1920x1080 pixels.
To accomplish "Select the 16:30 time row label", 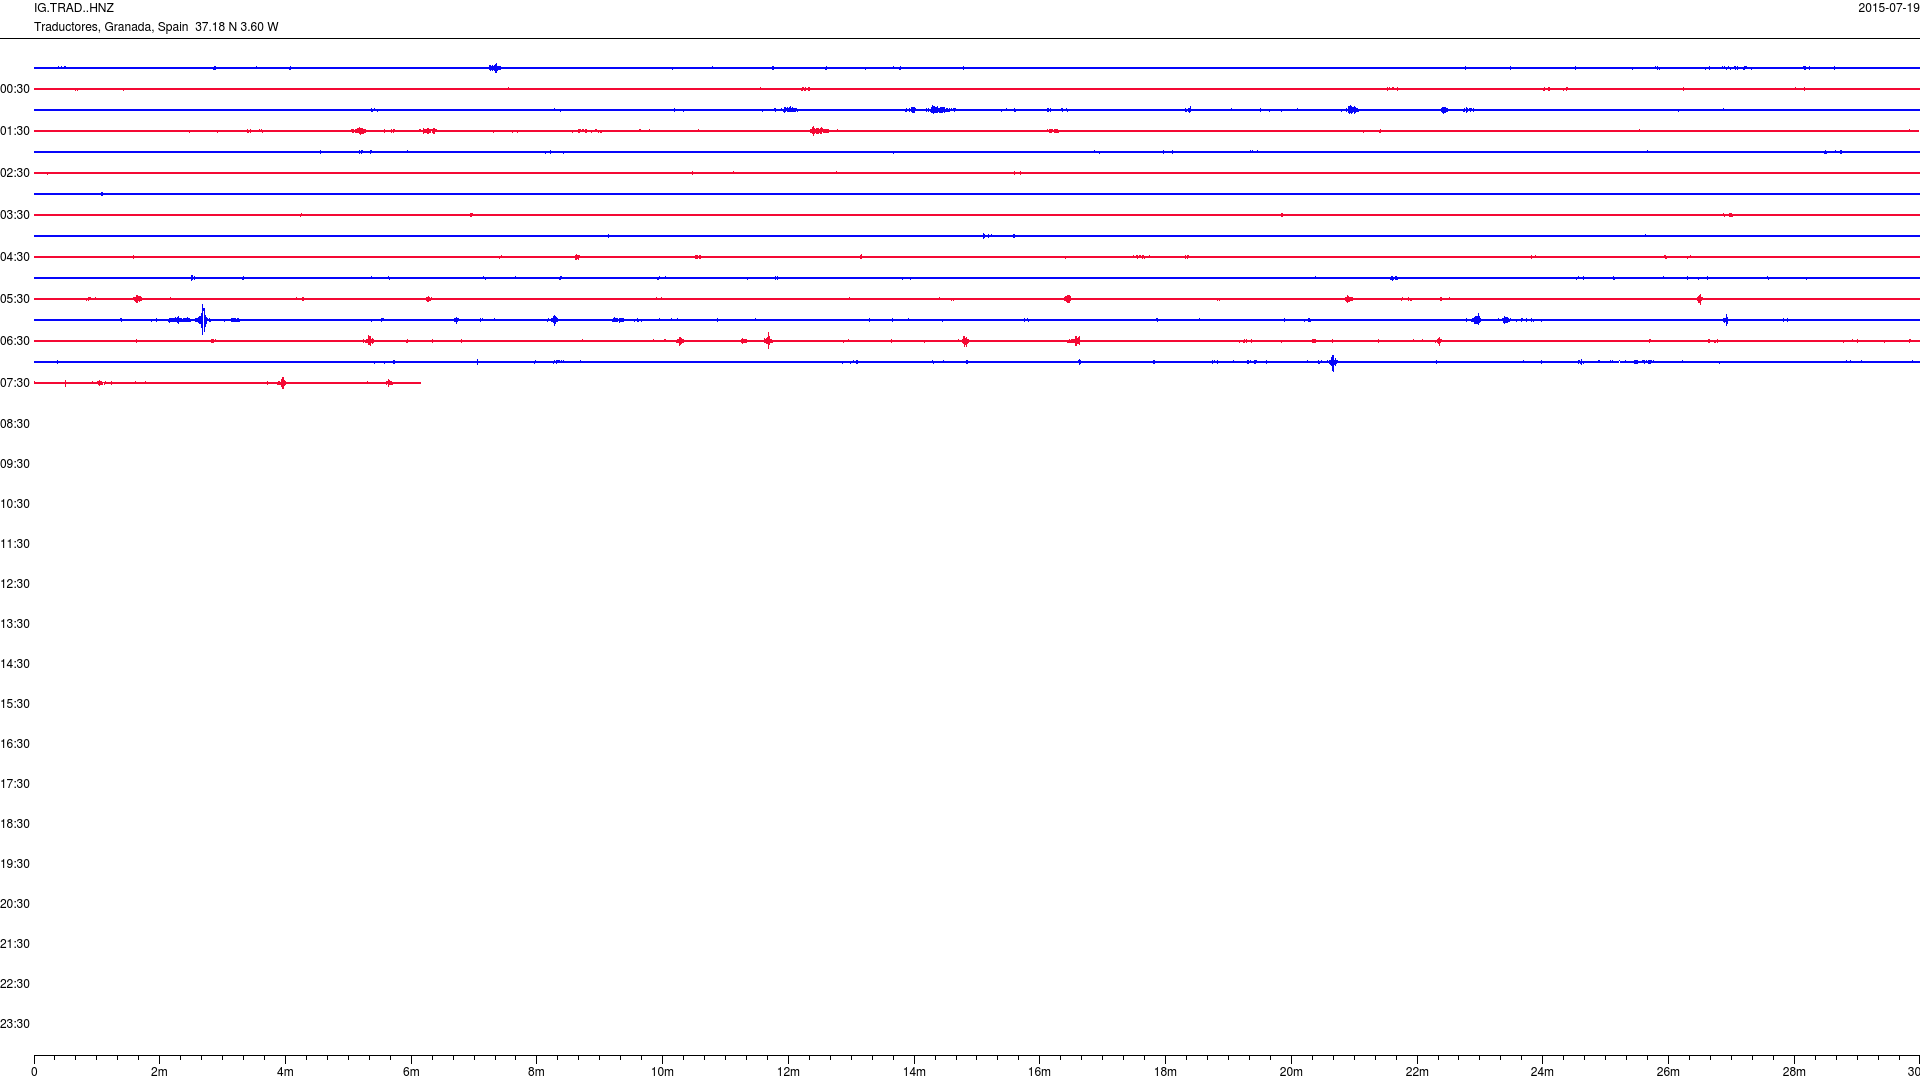I will point(15,744).
